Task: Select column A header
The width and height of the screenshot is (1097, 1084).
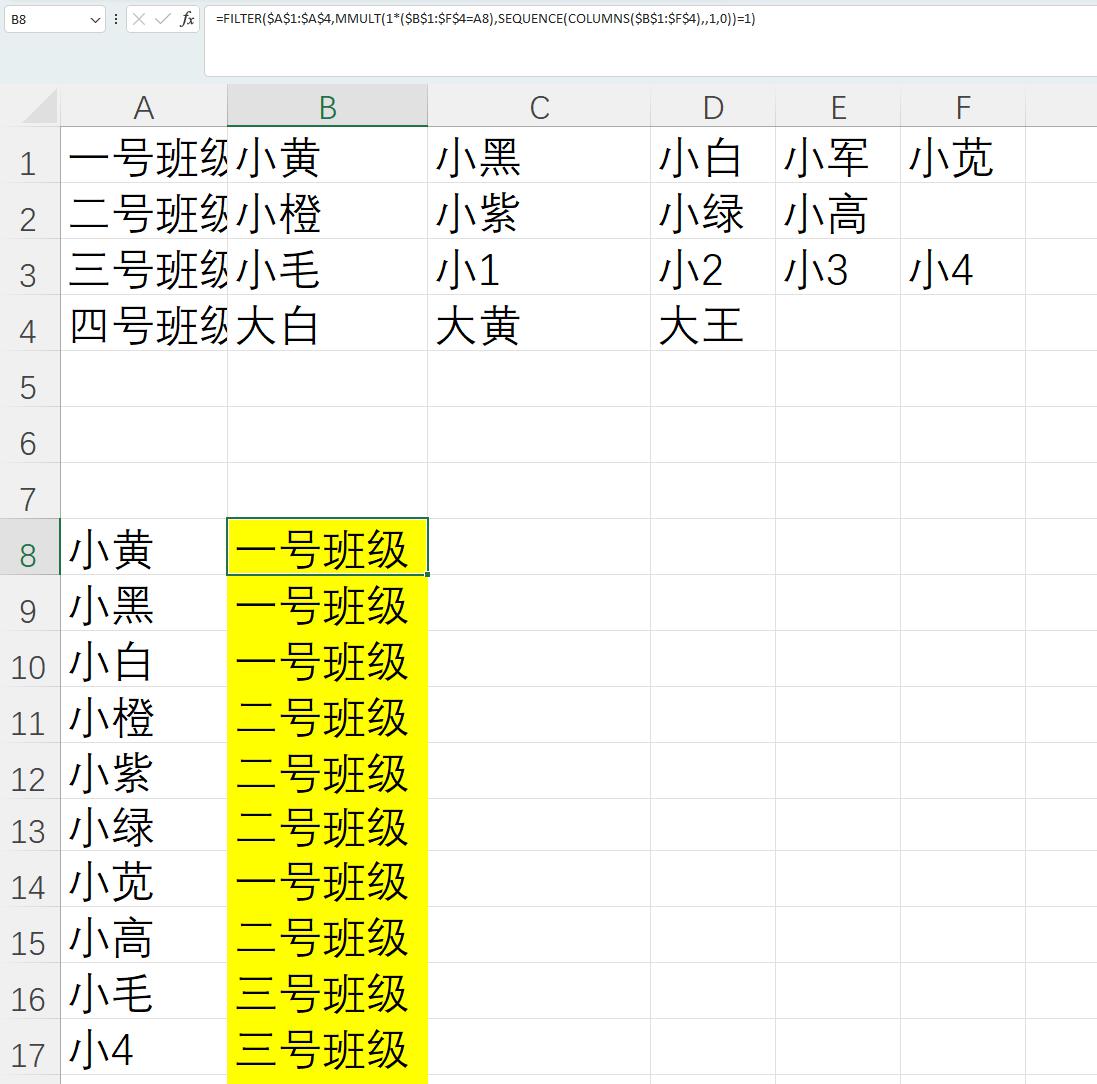Action: tap(143, 106)
